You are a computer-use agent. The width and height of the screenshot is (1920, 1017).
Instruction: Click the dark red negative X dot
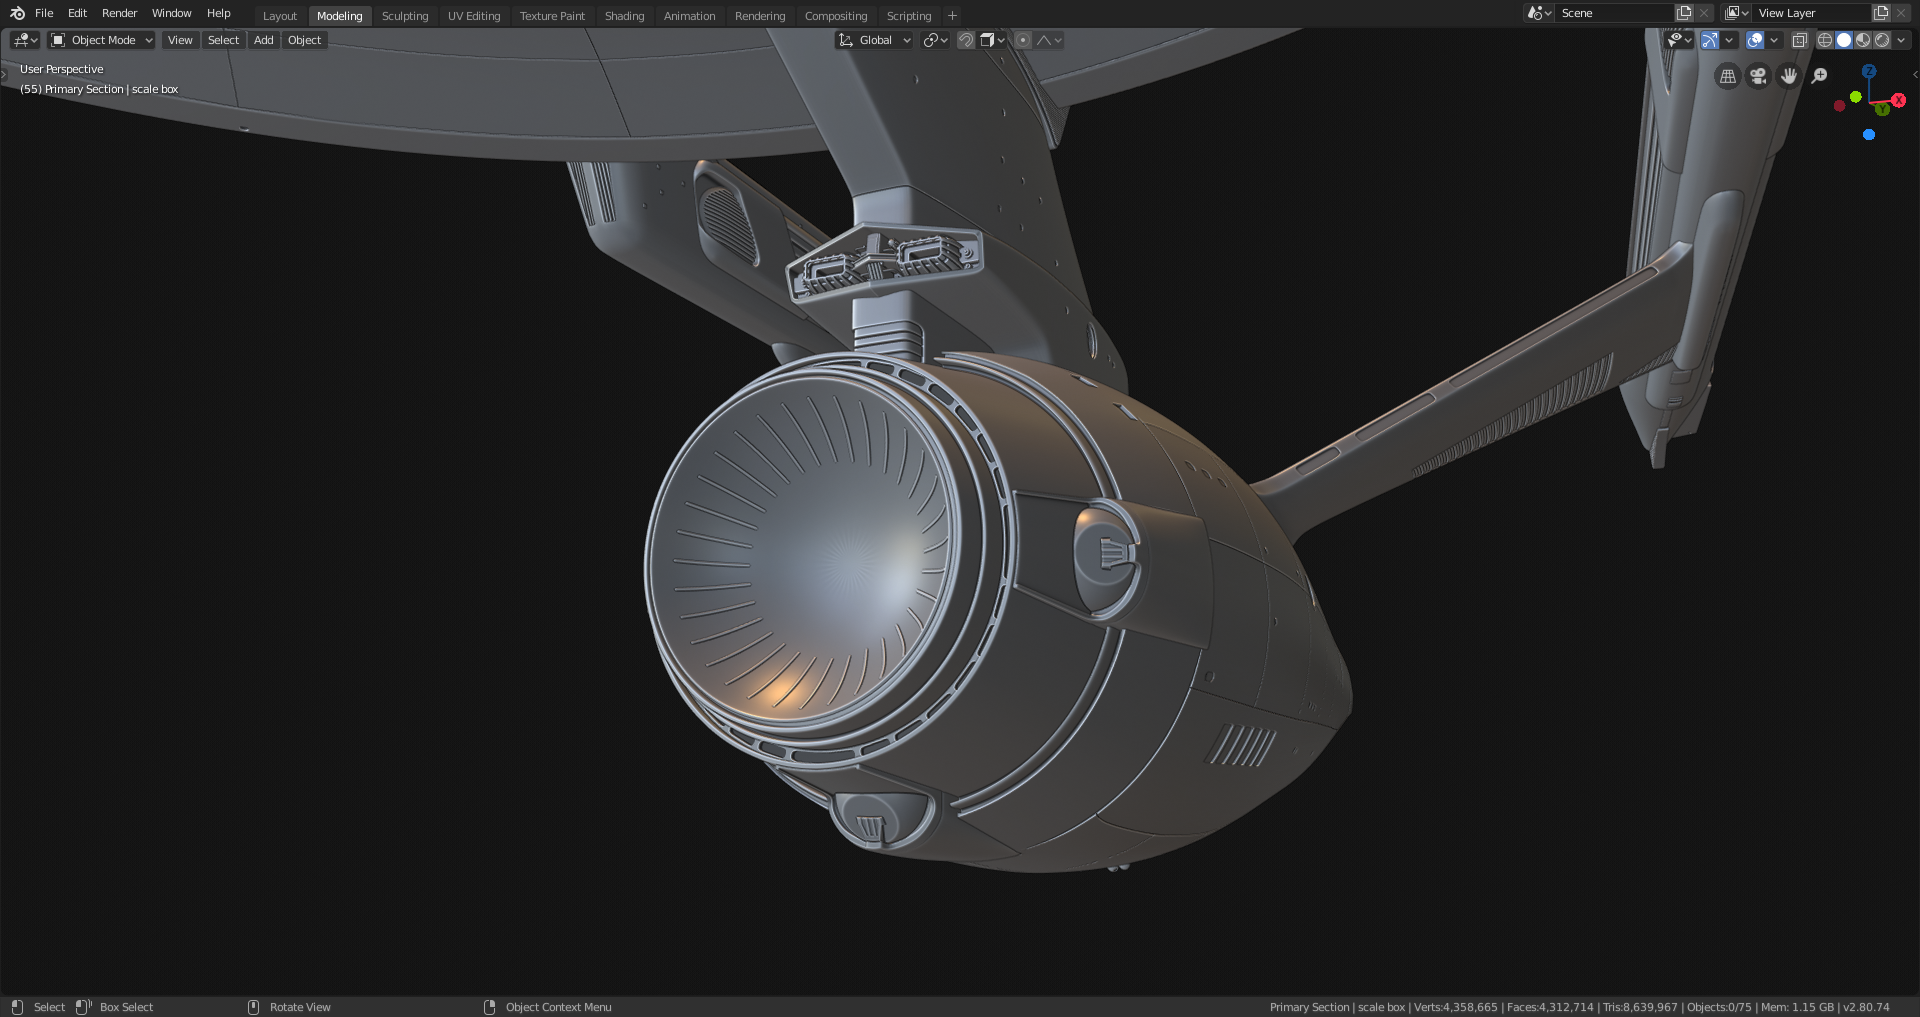coord(1839,106)
